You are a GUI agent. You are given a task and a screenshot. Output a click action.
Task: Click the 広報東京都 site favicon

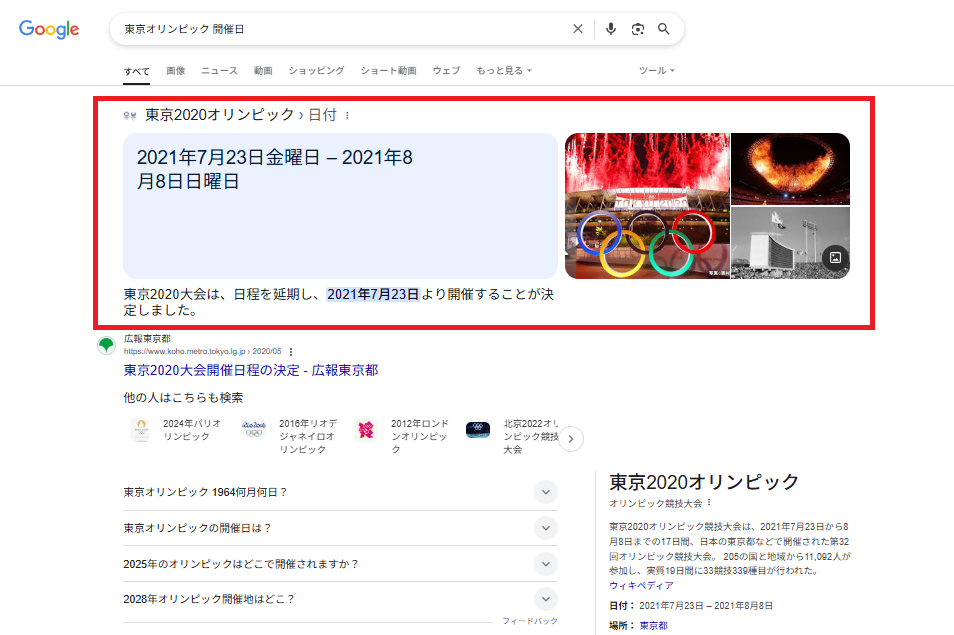tap(106, 345)
